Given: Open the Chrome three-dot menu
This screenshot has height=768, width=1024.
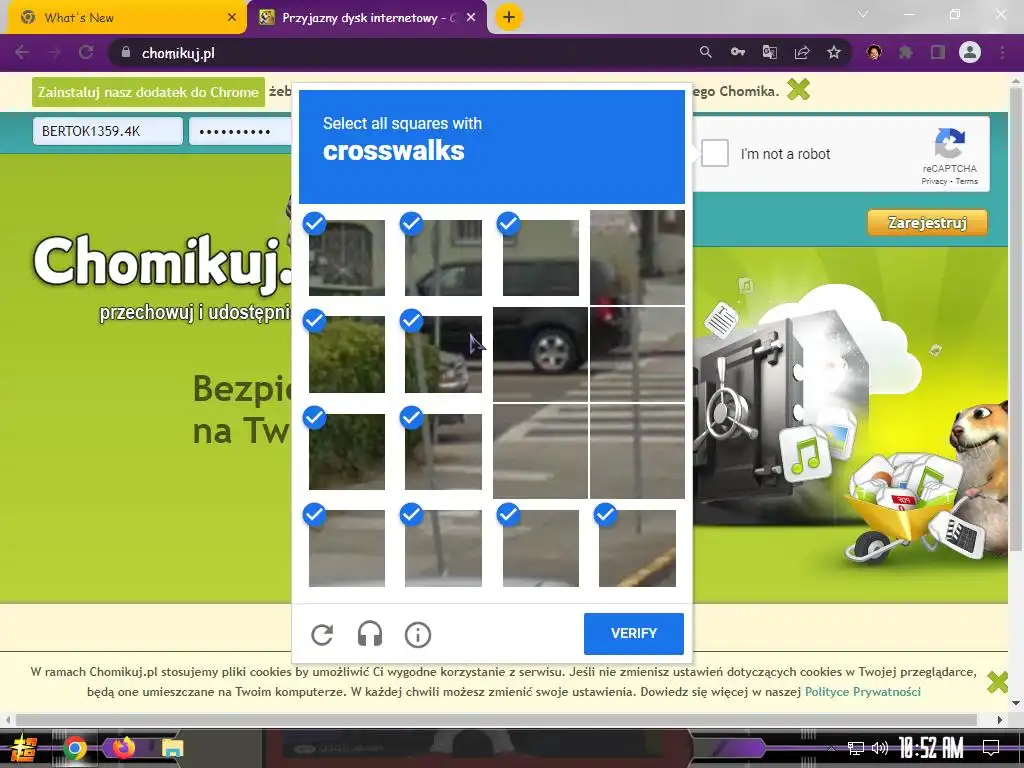Looking at the screenshot, I should (1002, 52).
